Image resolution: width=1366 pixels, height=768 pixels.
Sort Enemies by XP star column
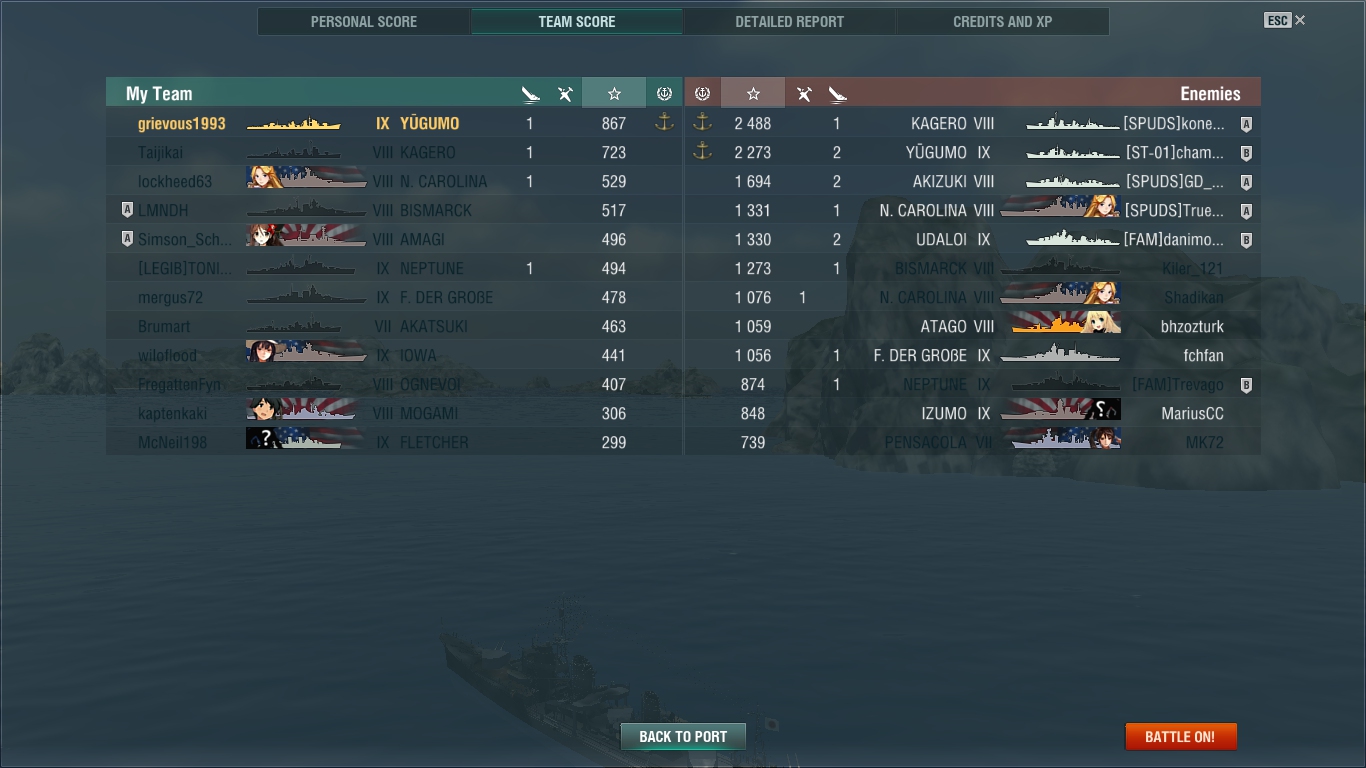[x=753, y=93]
